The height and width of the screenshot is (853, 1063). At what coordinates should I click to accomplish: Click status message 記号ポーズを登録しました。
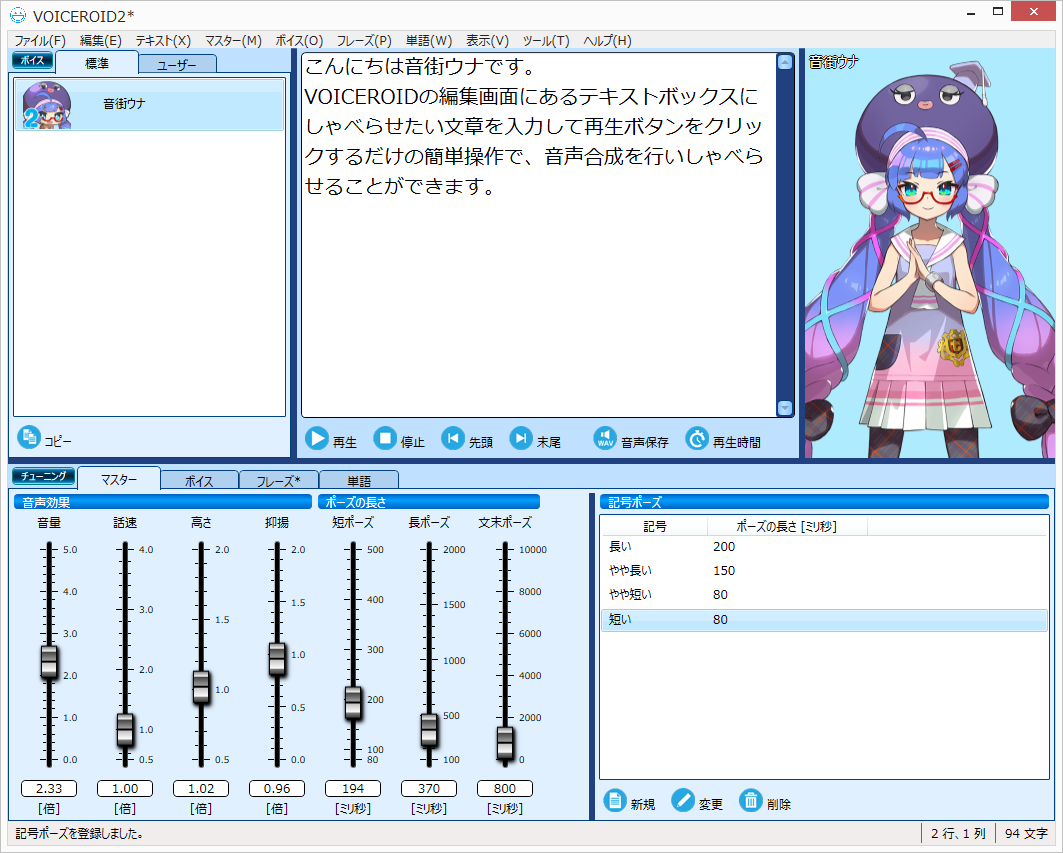[79, 833]
